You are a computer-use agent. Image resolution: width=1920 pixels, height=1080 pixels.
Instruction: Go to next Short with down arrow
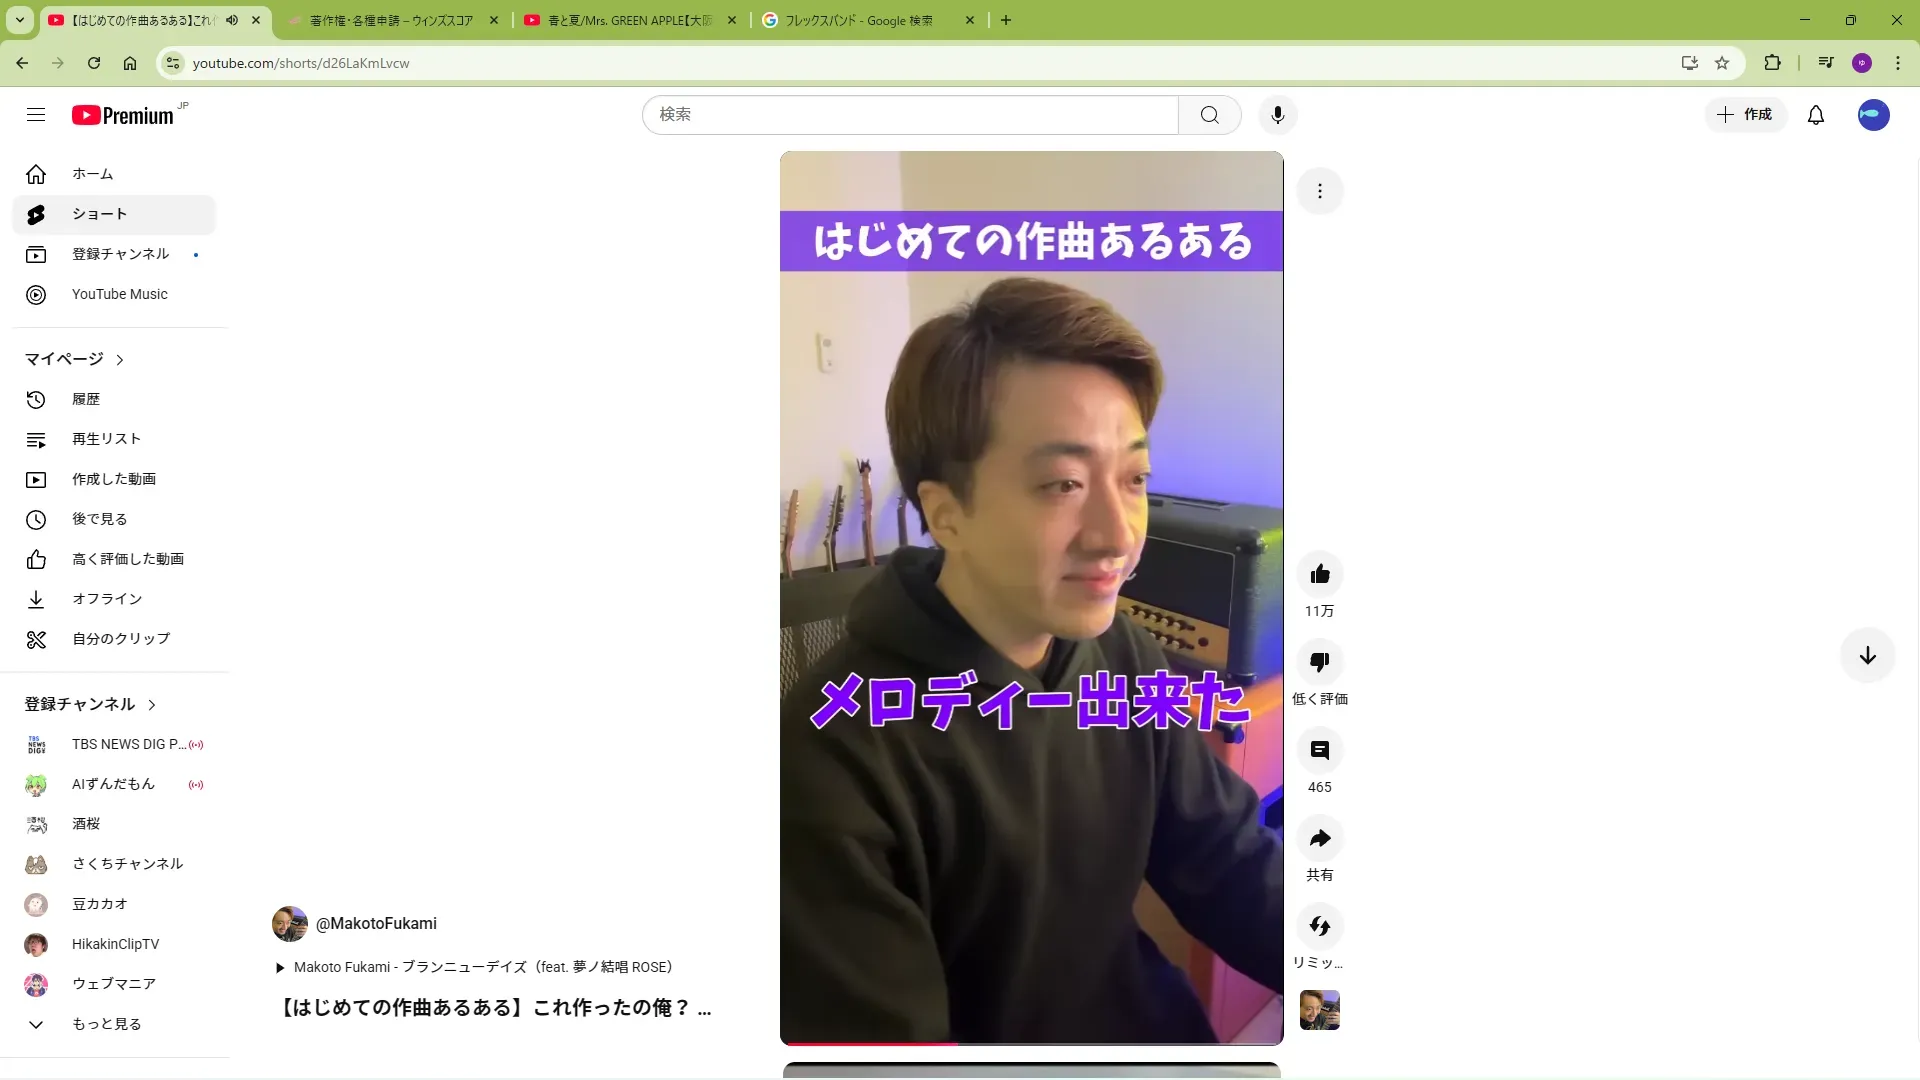point(1866,656)
